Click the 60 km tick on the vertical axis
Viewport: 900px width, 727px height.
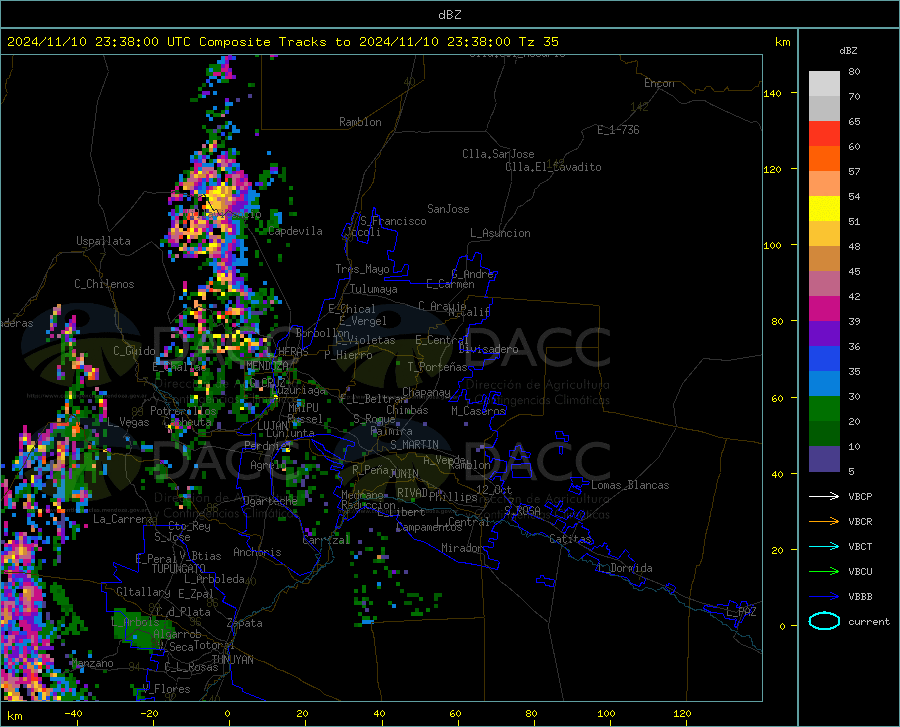777,398
